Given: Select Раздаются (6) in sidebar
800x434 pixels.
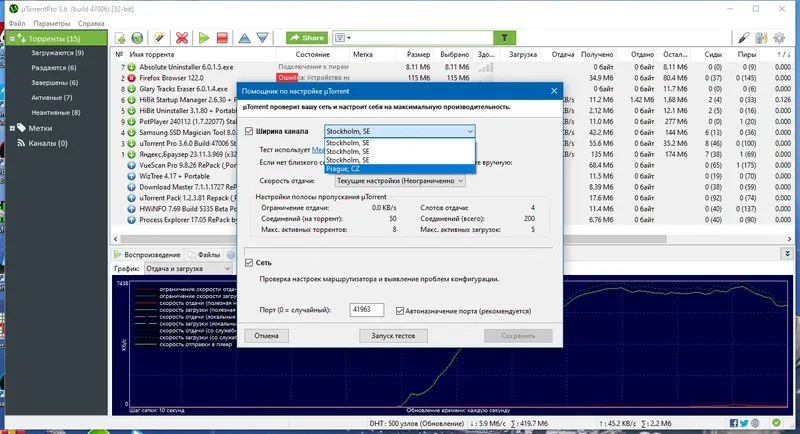Looking at the screenshot, I should point(54,67).
